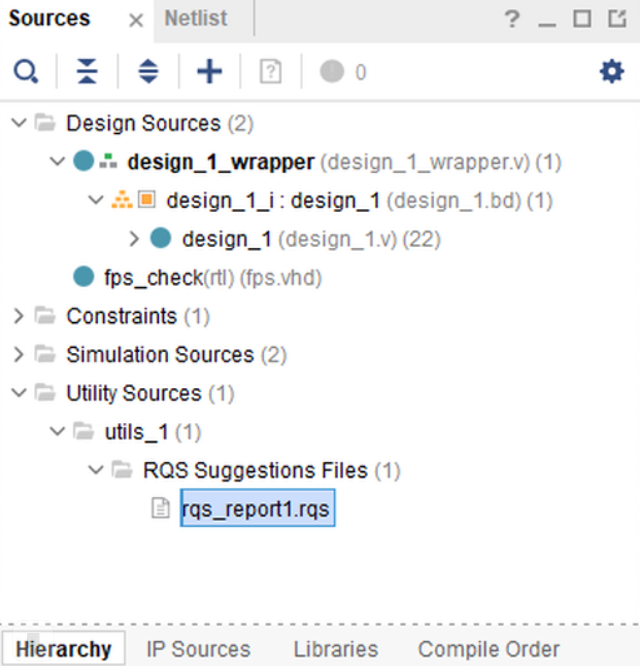The image size is (640, 666).
Task: Collapse the RQS Suggestions Files folder
Action: click(96, 470)
